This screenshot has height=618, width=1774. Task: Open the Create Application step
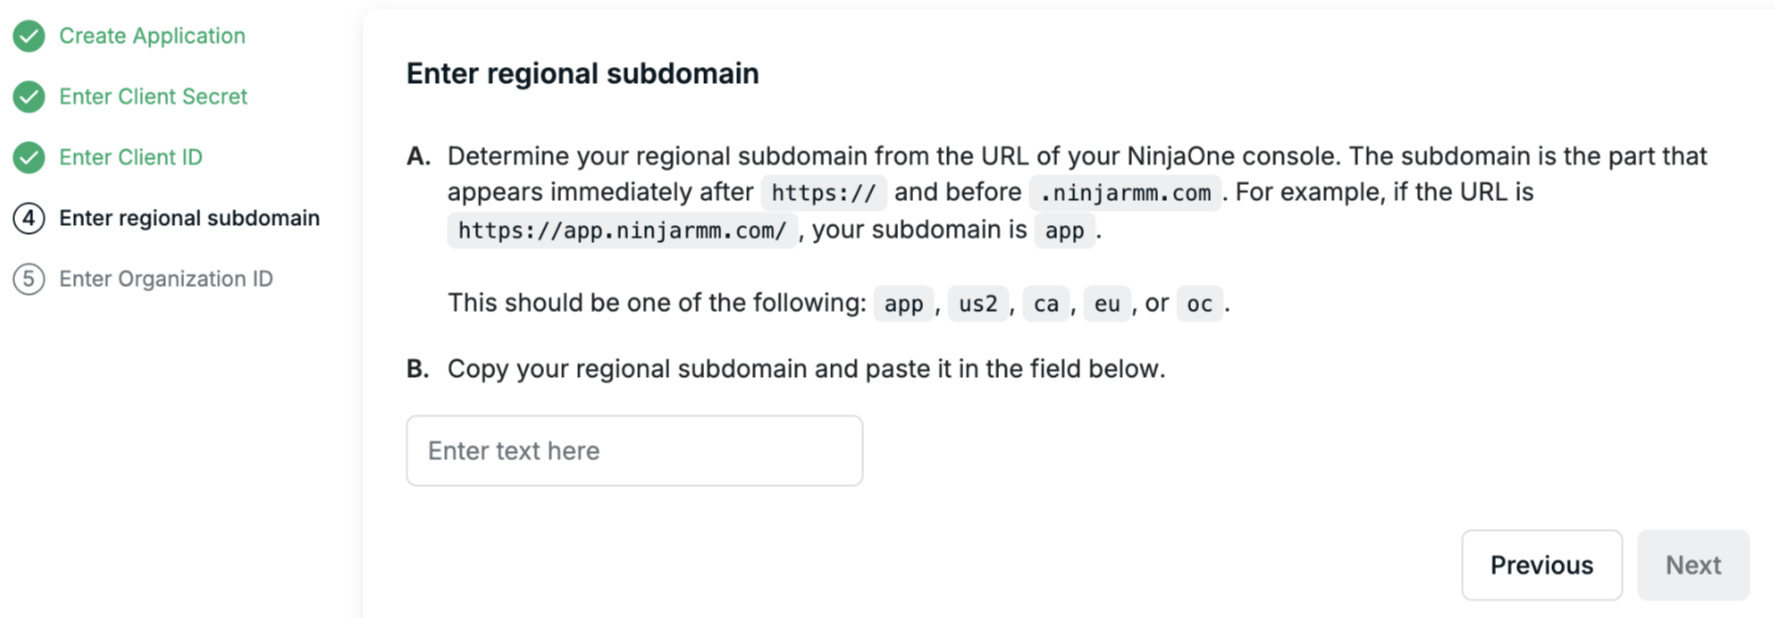click(x=152, y=36)
